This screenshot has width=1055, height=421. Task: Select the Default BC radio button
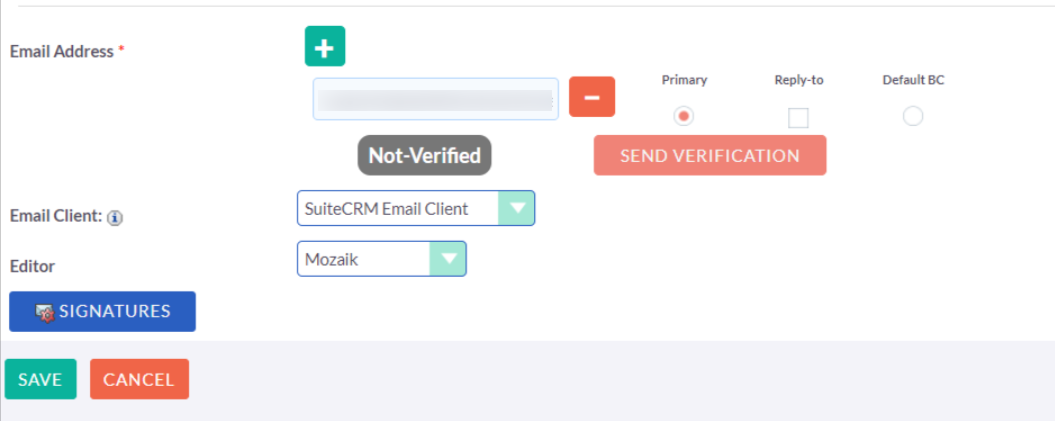913,116
